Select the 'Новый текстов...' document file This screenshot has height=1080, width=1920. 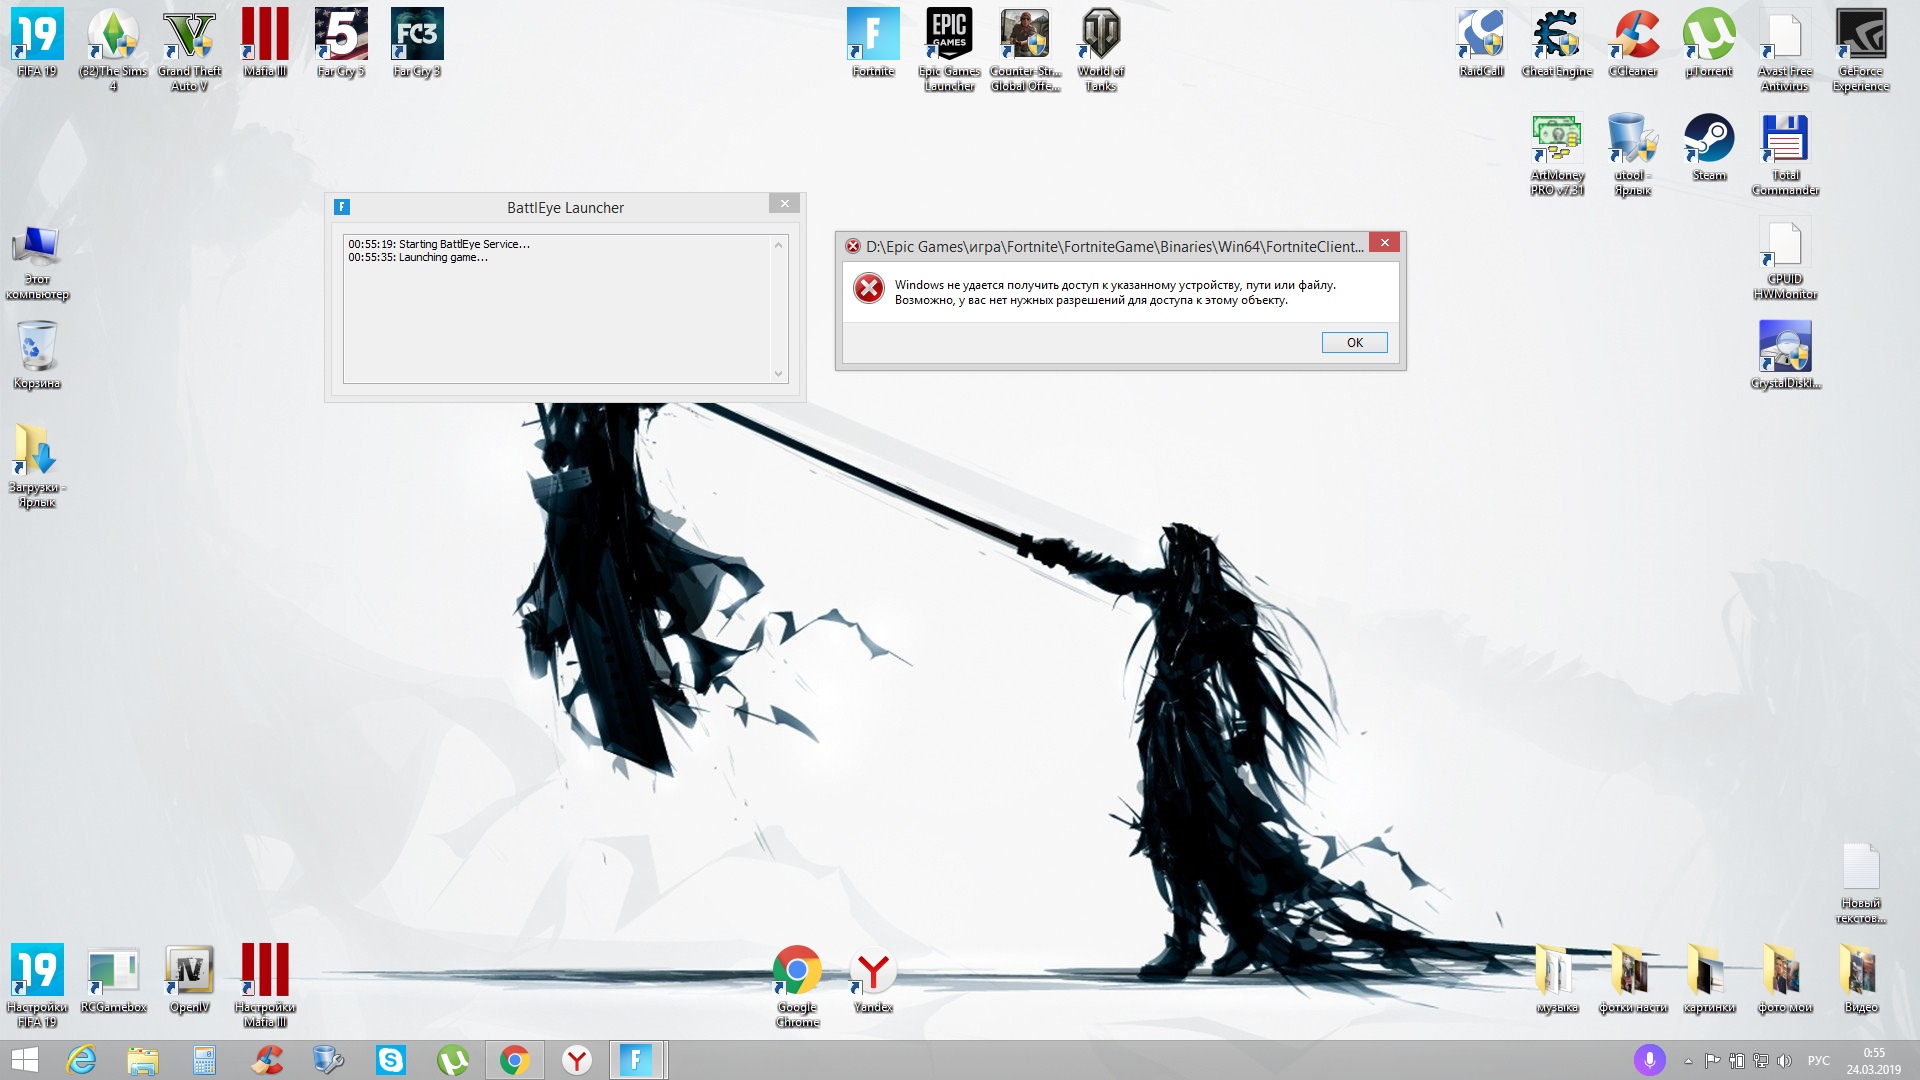point(1861,882)
